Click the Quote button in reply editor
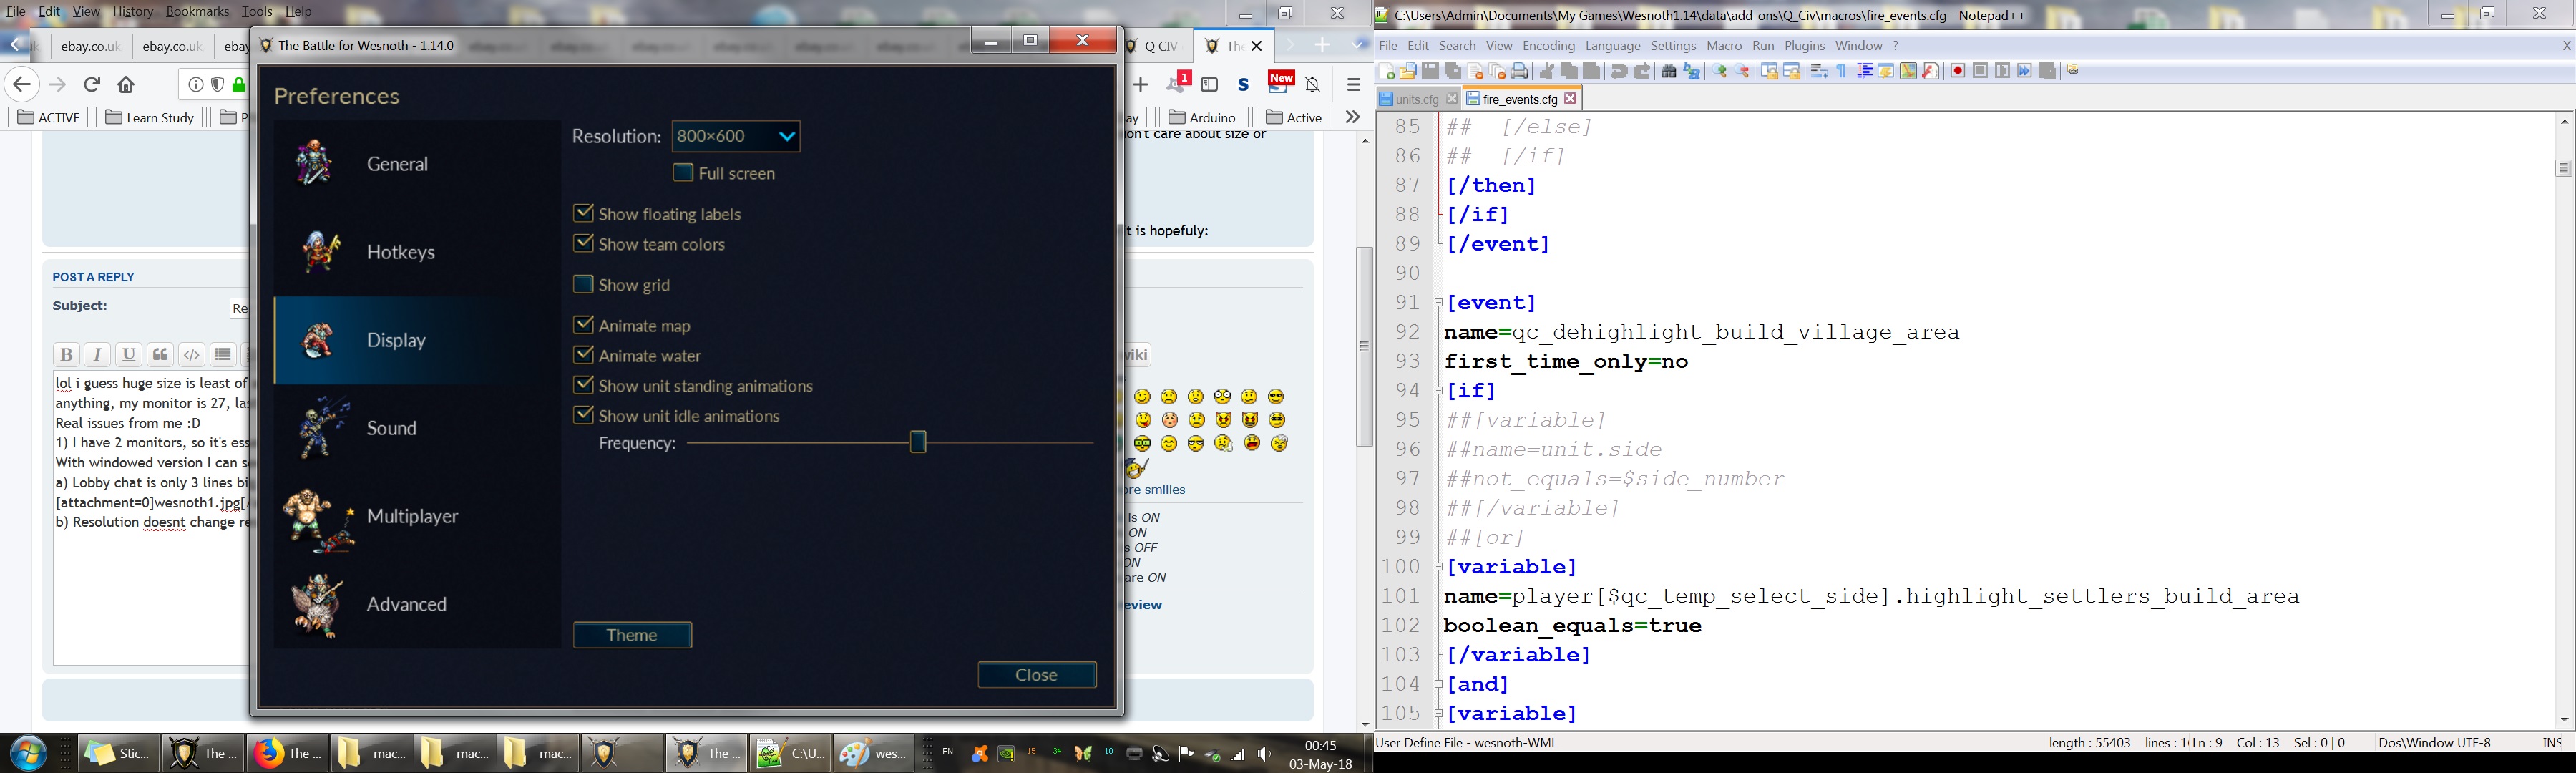2576x773 pixels. pos(160,354)
